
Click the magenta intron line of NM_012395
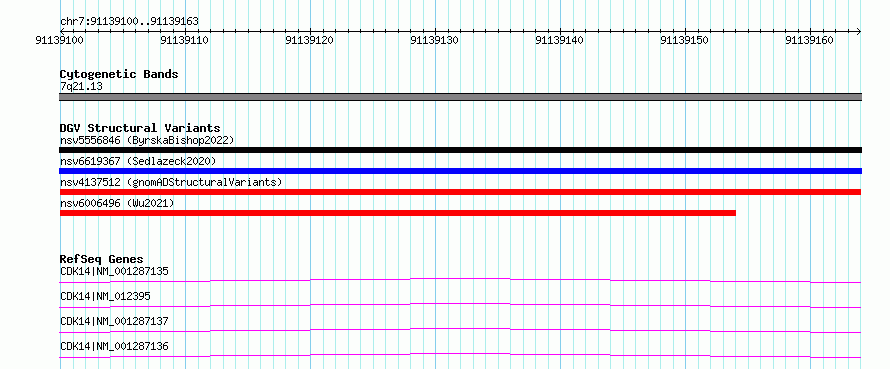460,304
